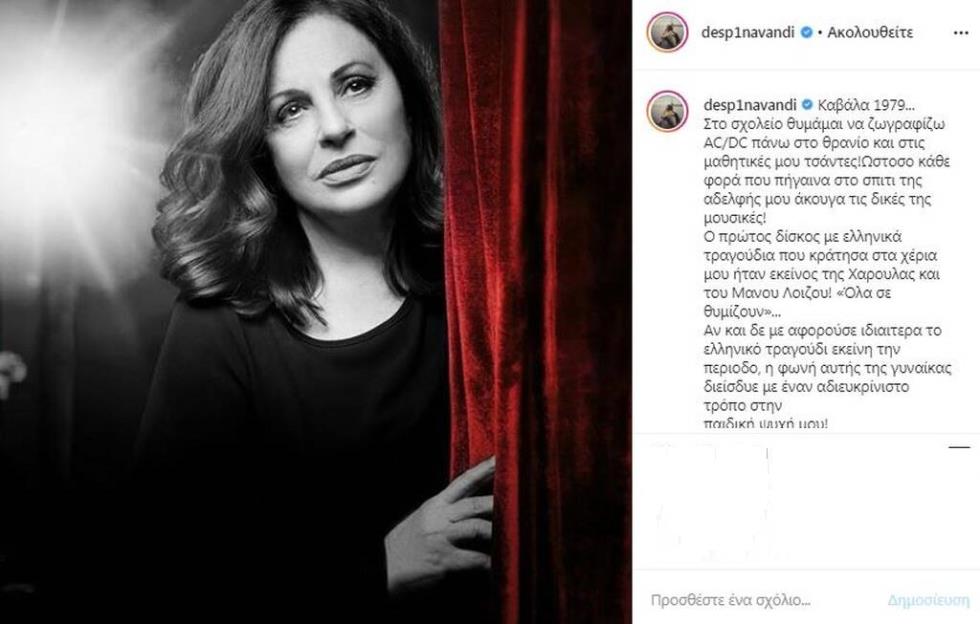The height and width of the screenshot is (624, 980).
Task: Click the verified badge next to caption username
Action: pyautogui.click(x=807, y=104)
